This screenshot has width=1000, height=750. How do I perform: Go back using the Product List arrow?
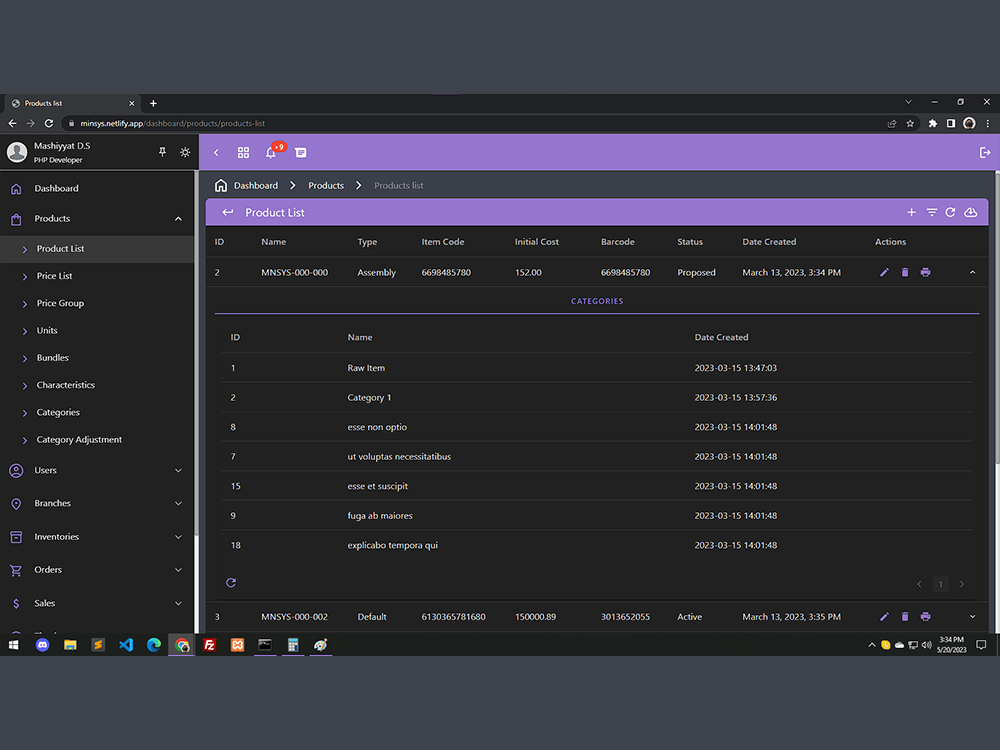(228, 212)
